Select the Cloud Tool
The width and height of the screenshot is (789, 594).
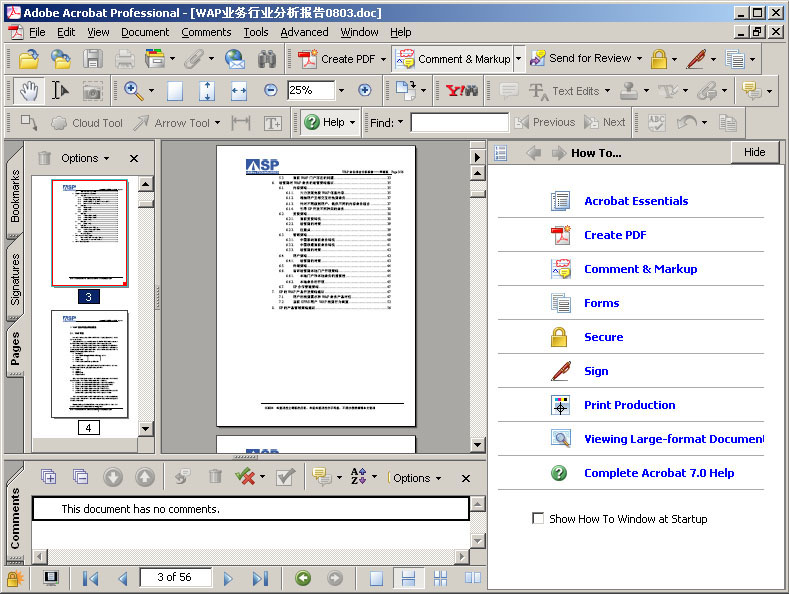point(87,123)
